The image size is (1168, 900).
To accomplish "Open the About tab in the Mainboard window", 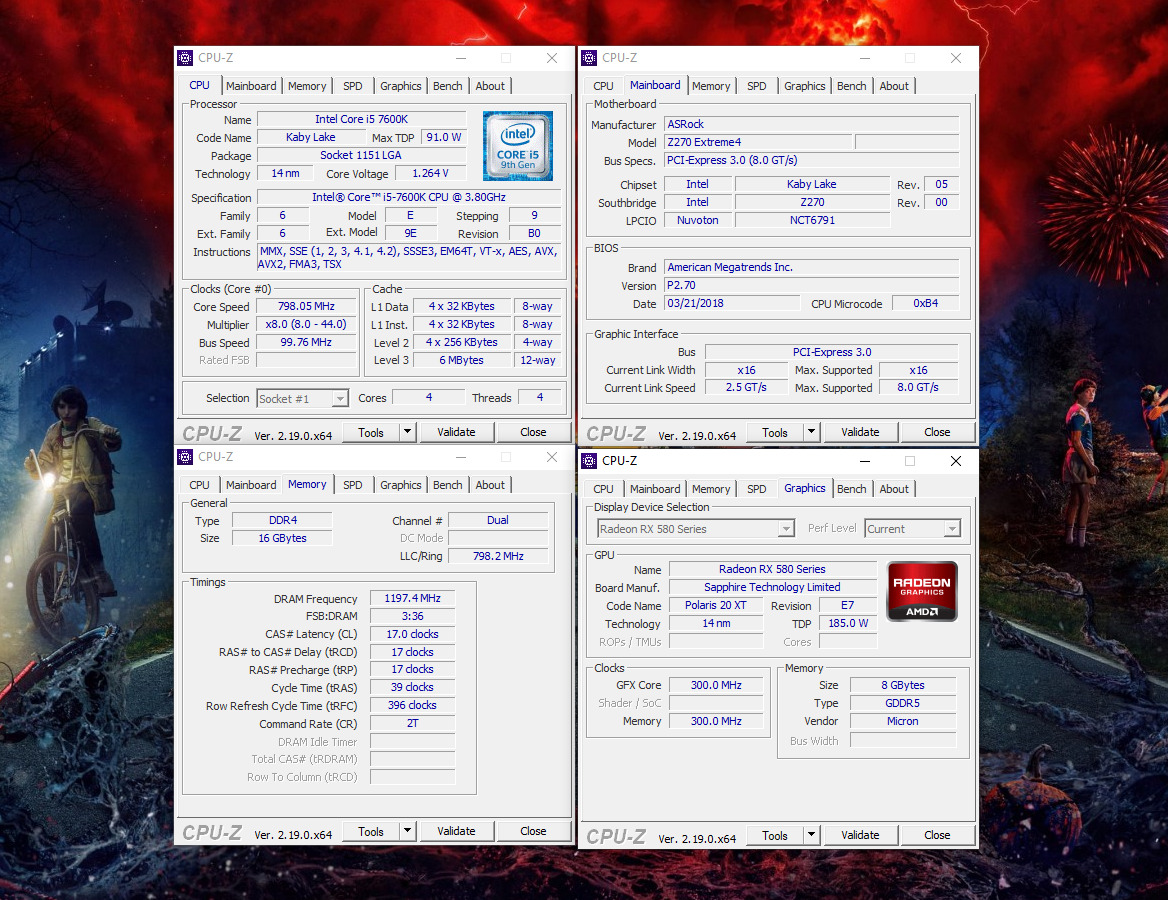I will (894, 86).
